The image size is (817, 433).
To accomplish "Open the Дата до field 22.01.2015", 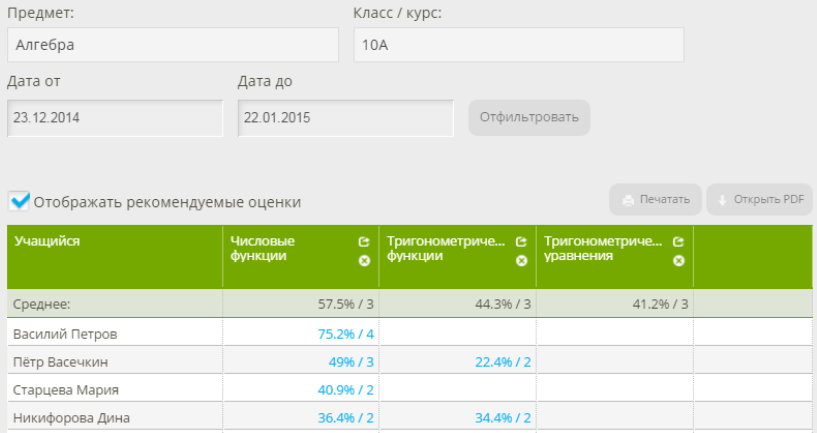I will (x=345, y=118).
